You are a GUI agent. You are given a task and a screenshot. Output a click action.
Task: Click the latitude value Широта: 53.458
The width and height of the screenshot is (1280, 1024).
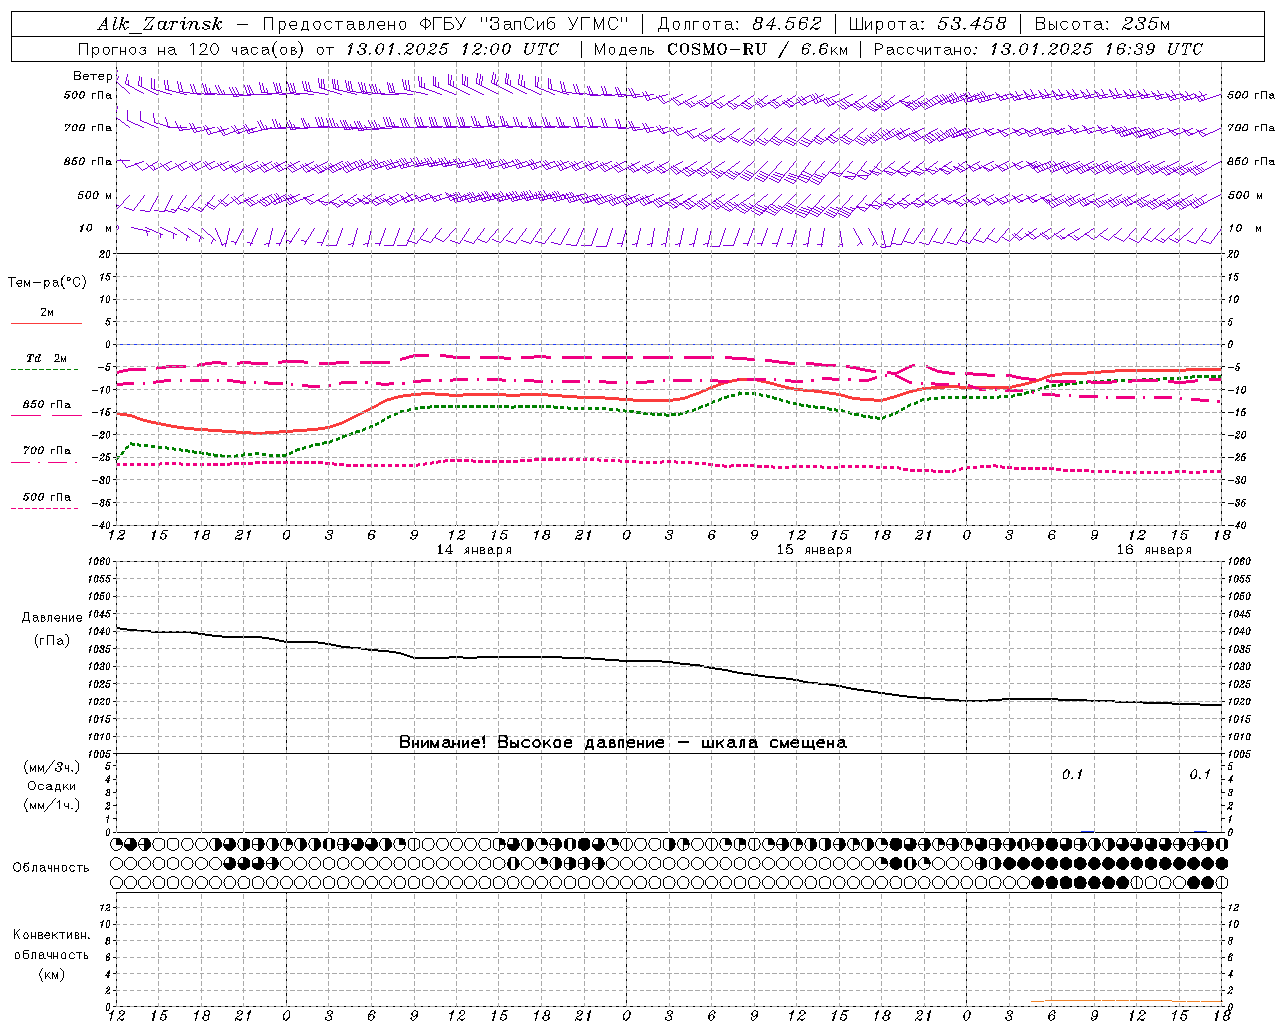927,24
